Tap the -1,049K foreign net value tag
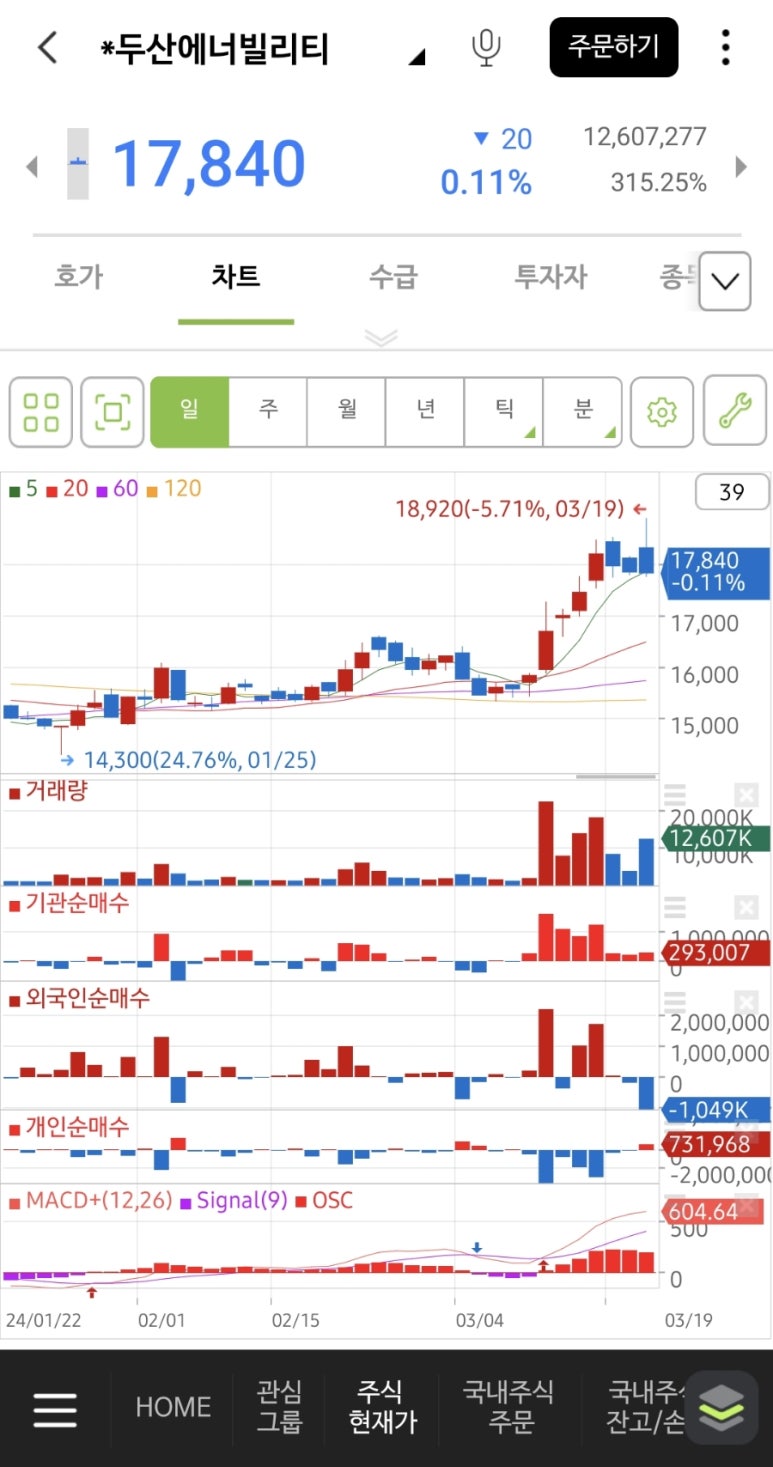Image resolution: width=773 pixels, height=1467 pixels. [x=716, y=1109]
